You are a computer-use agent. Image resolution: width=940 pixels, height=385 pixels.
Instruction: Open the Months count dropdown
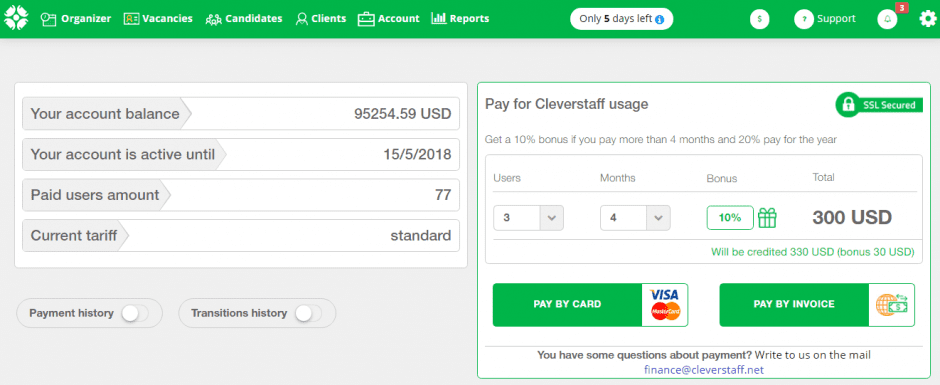(635, 218)
